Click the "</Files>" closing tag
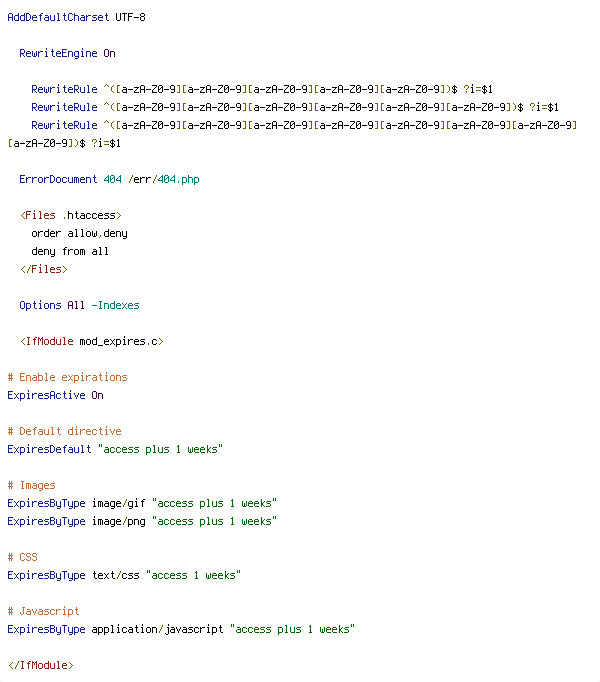 pos(44,270)
